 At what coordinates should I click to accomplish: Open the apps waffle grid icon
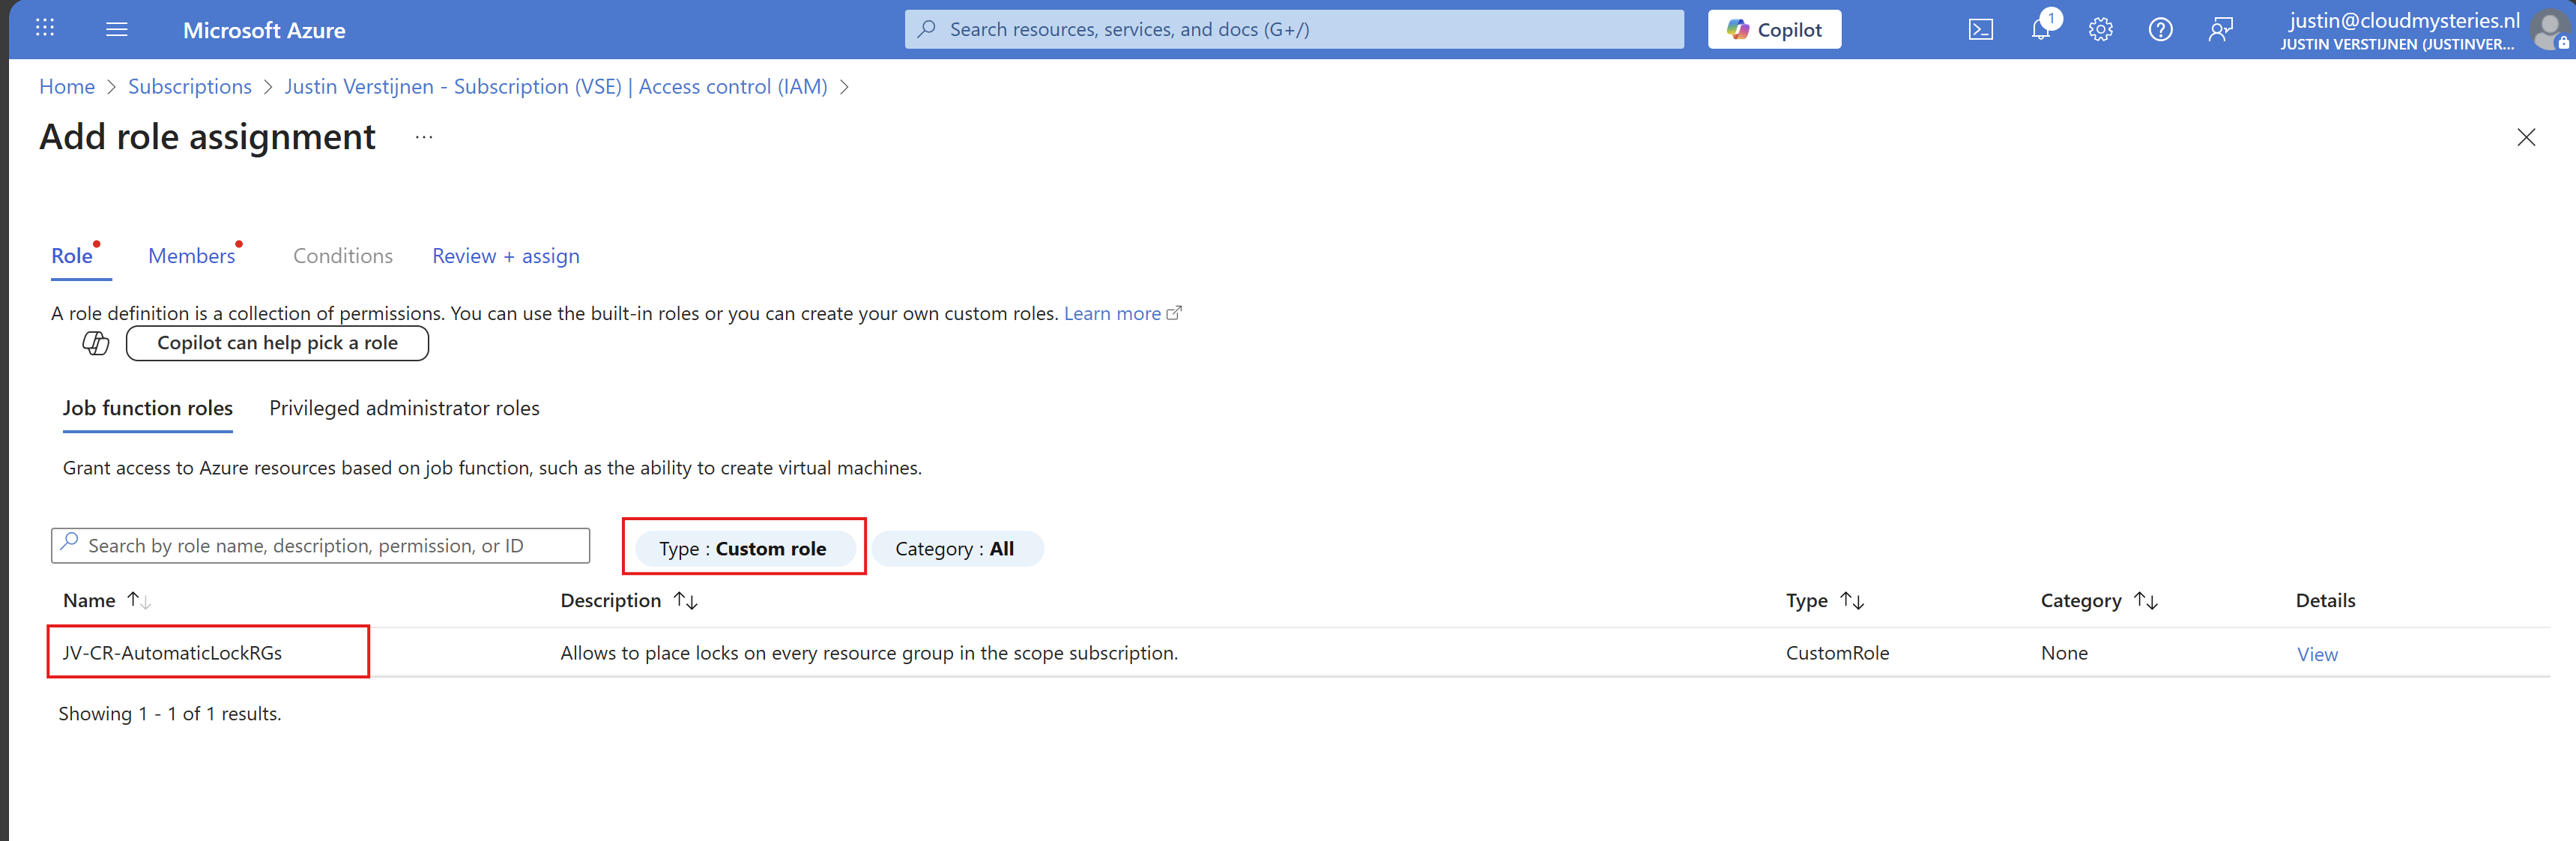44,28
